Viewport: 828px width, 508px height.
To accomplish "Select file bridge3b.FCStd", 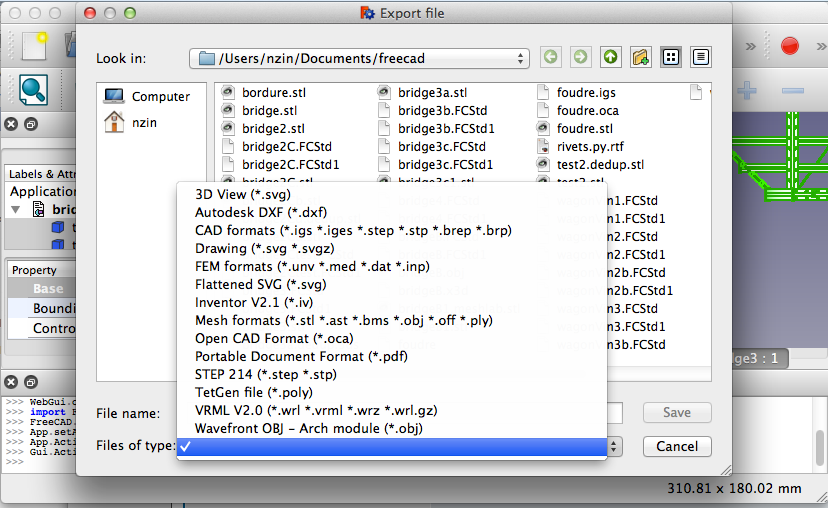I will pos(432,110).
